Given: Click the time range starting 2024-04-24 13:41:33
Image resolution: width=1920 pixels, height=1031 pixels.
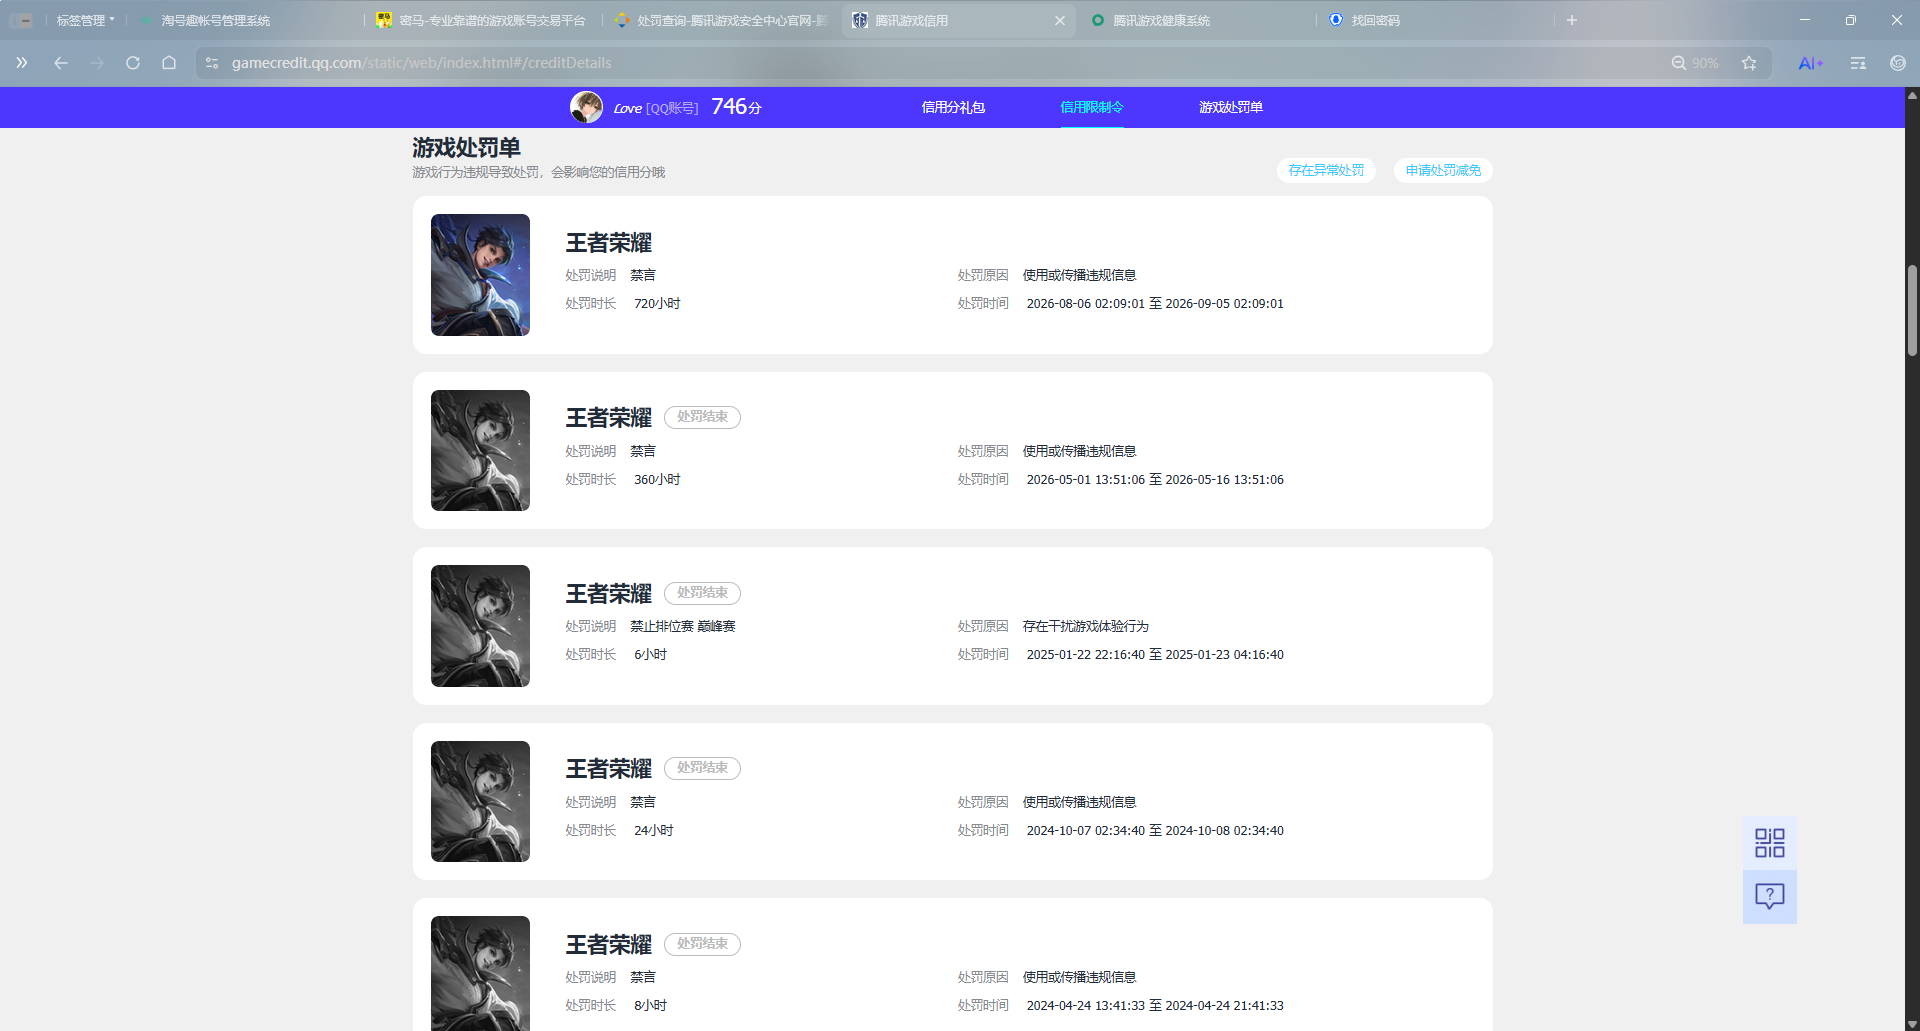Looking at the screenshot, I should tap(1155, 1006).
